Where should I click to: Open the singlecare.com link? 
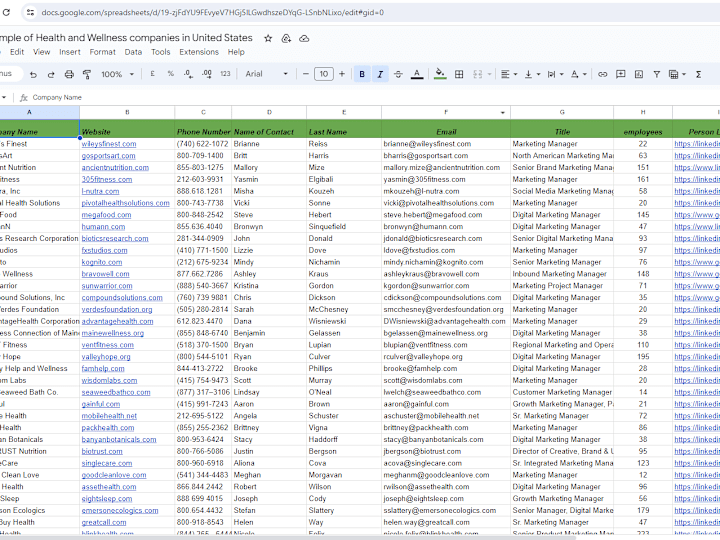coord(107,463)
